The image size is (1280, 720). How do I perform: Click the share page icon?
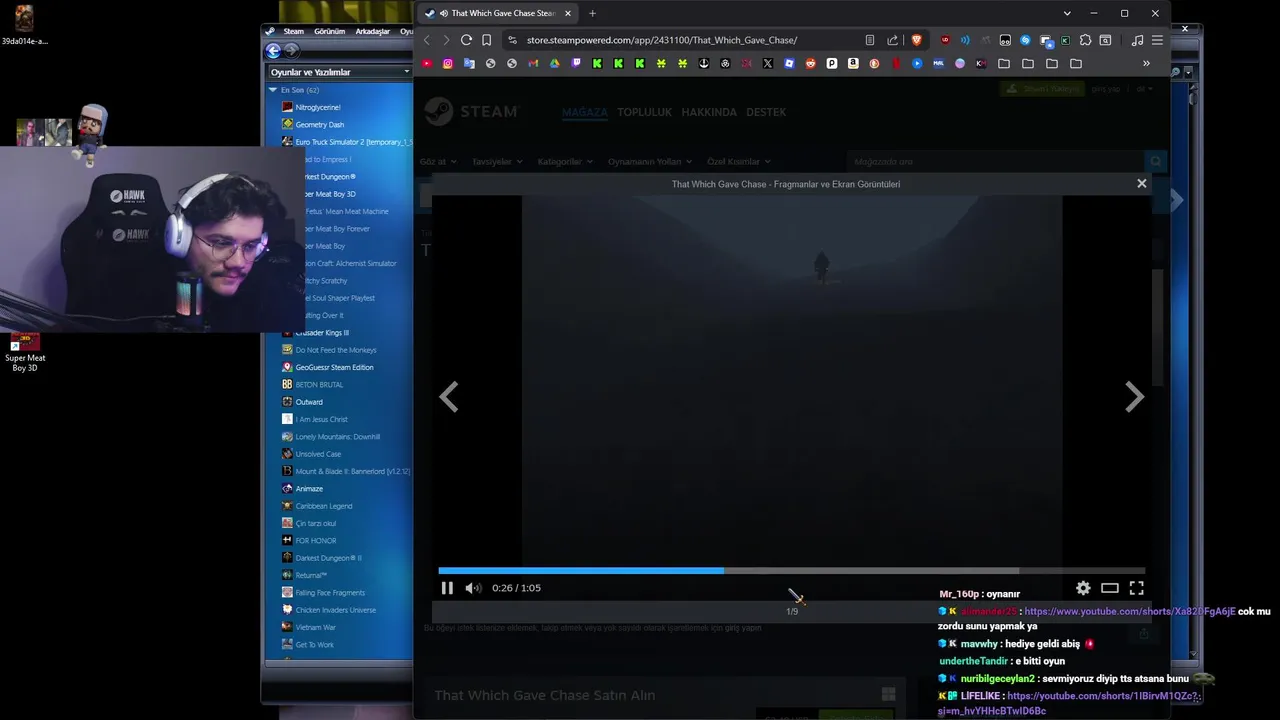click(x=893, y=40)
